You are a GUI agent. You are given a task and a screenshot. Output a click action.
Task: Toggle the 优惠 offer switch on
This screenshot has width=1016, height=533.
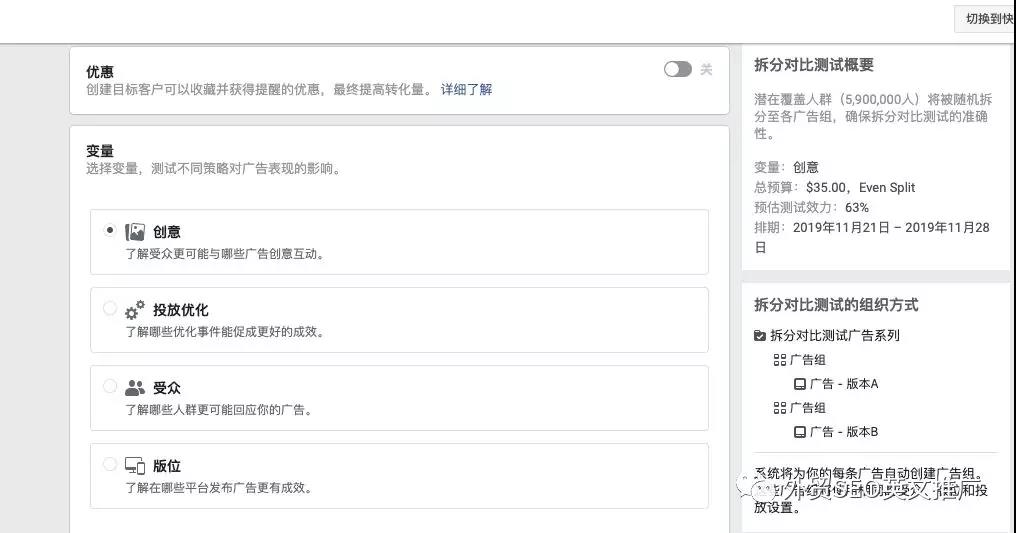(x=678, y=69)
